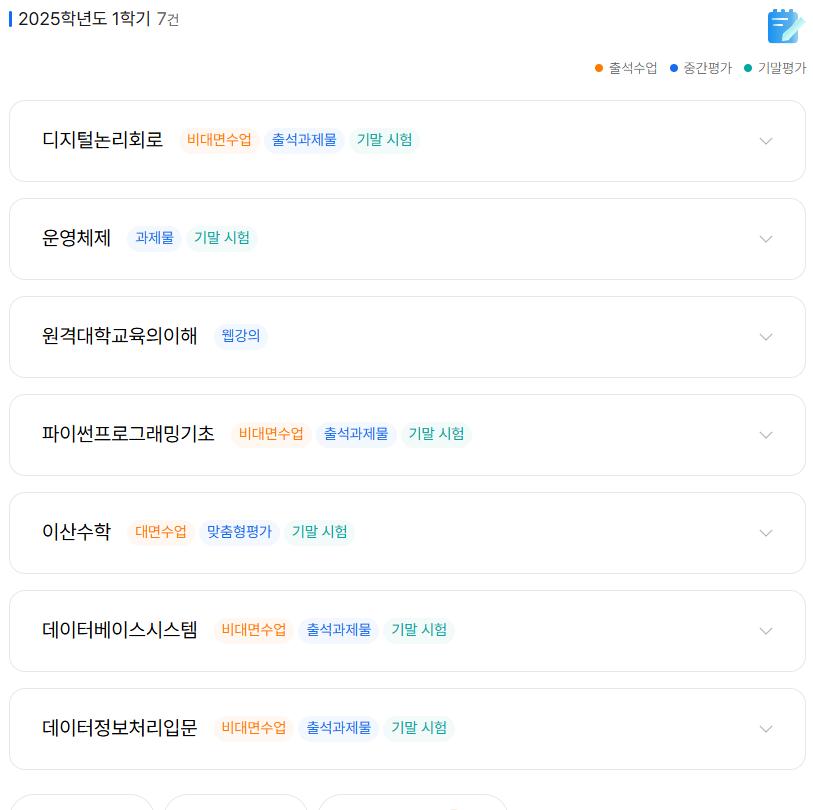Expand the 디지털논리회로 course chevron
Screen dimensions: 813x810
point(766,141)
